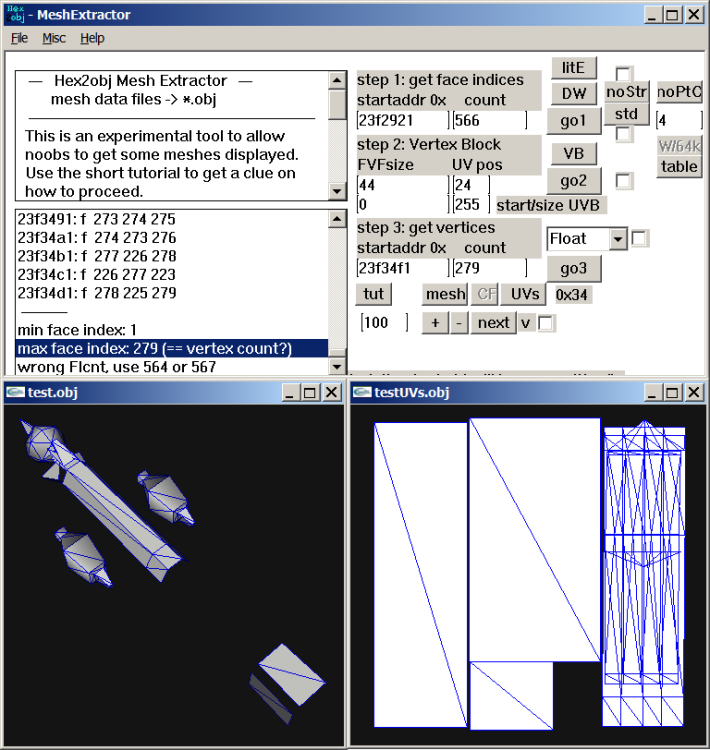Image resolution: width=710 pixels, height=750 pixels.
Task: Click the info text scrollbar thumb
Action: point(337,104)
